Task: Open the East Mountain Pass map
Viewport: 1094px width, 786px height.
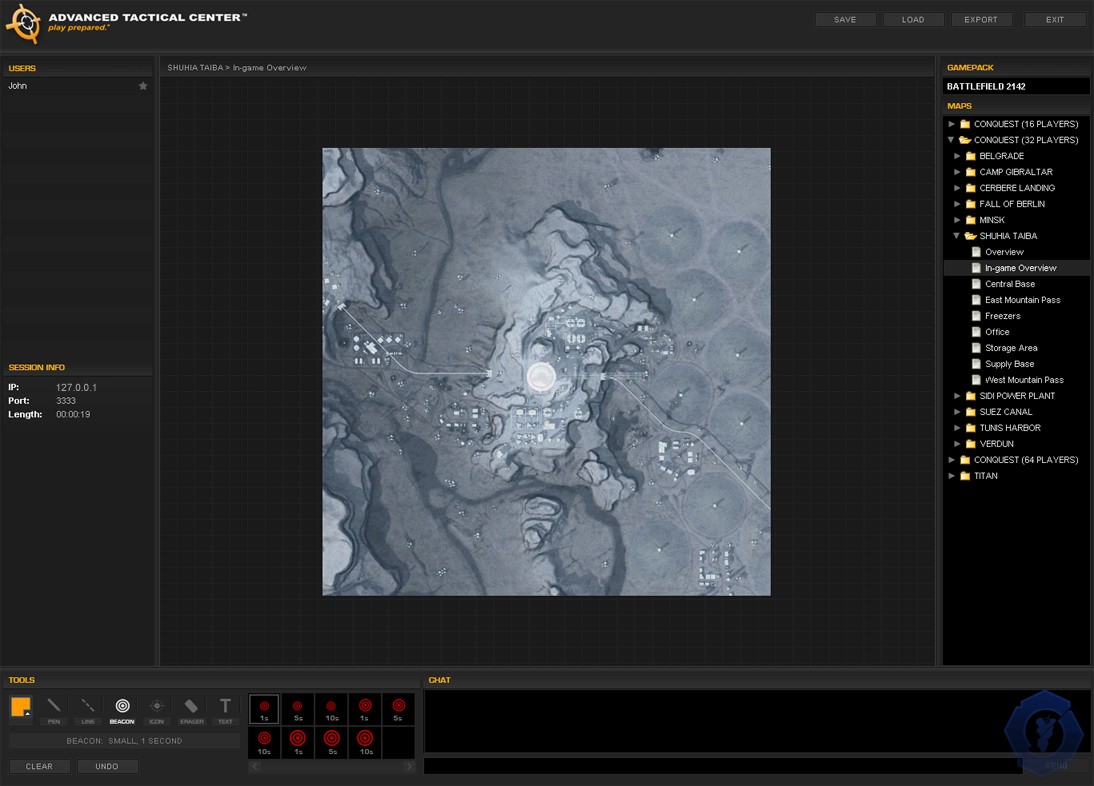Action: point(1022,301)
